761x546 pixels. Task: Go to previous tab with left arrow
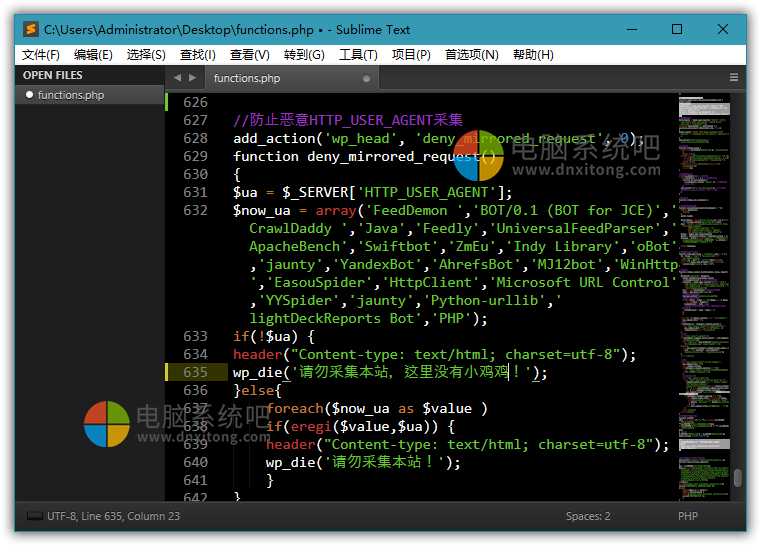[178, 78]
